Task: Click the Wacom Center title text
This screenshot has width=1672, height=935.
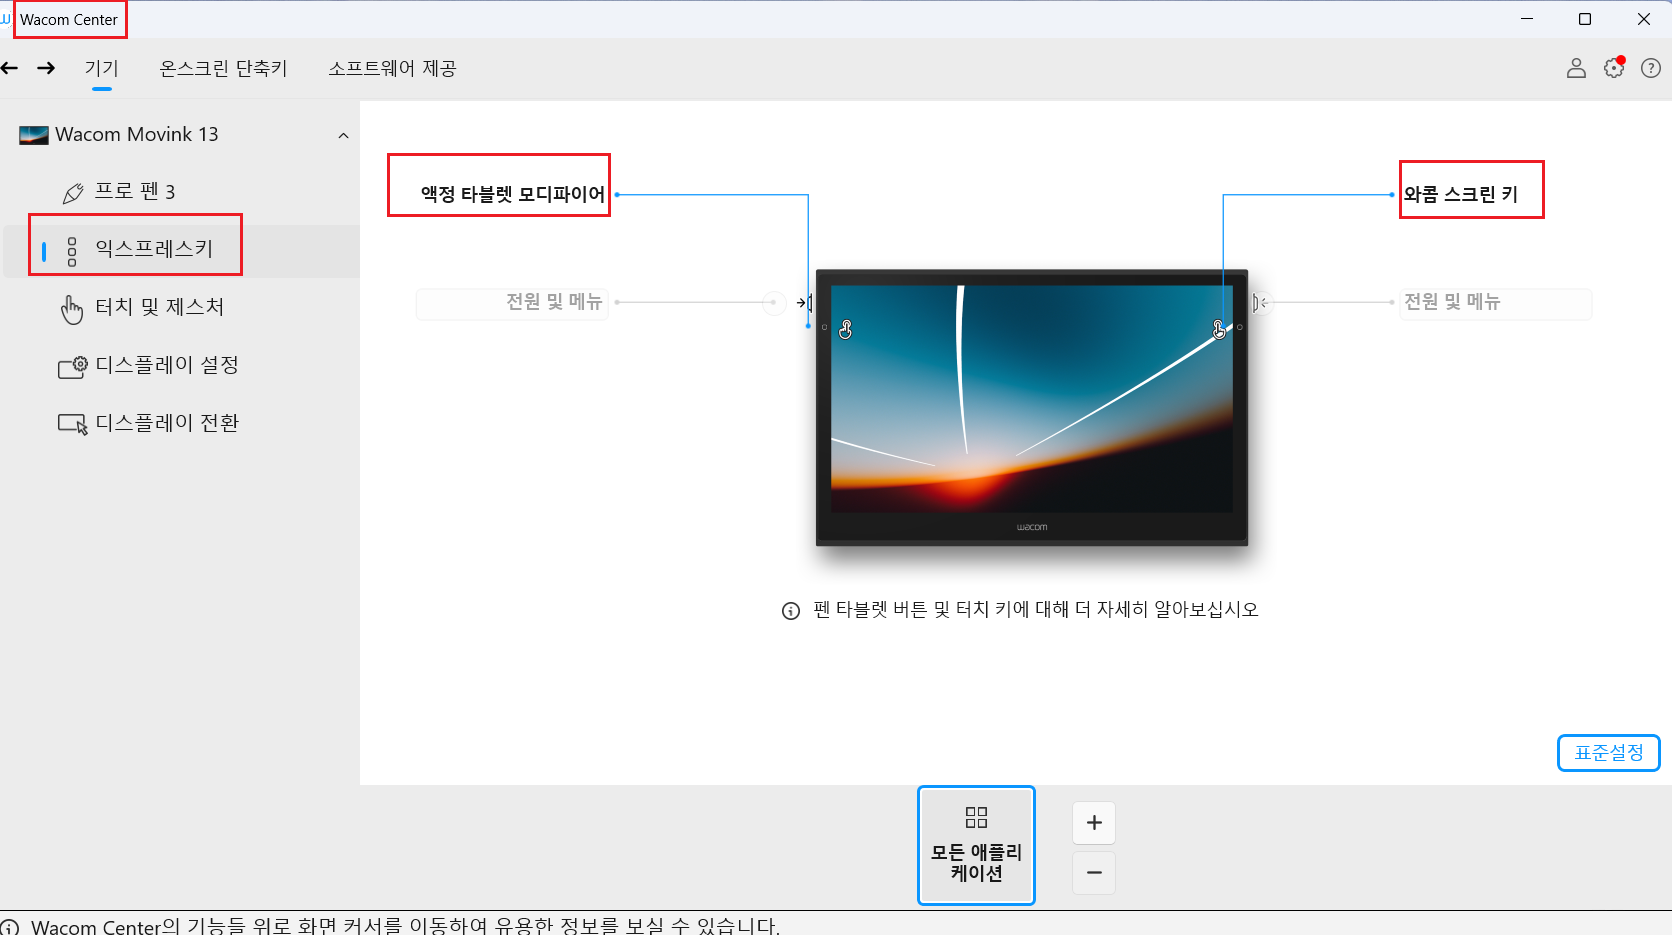Action: [69, 19]
